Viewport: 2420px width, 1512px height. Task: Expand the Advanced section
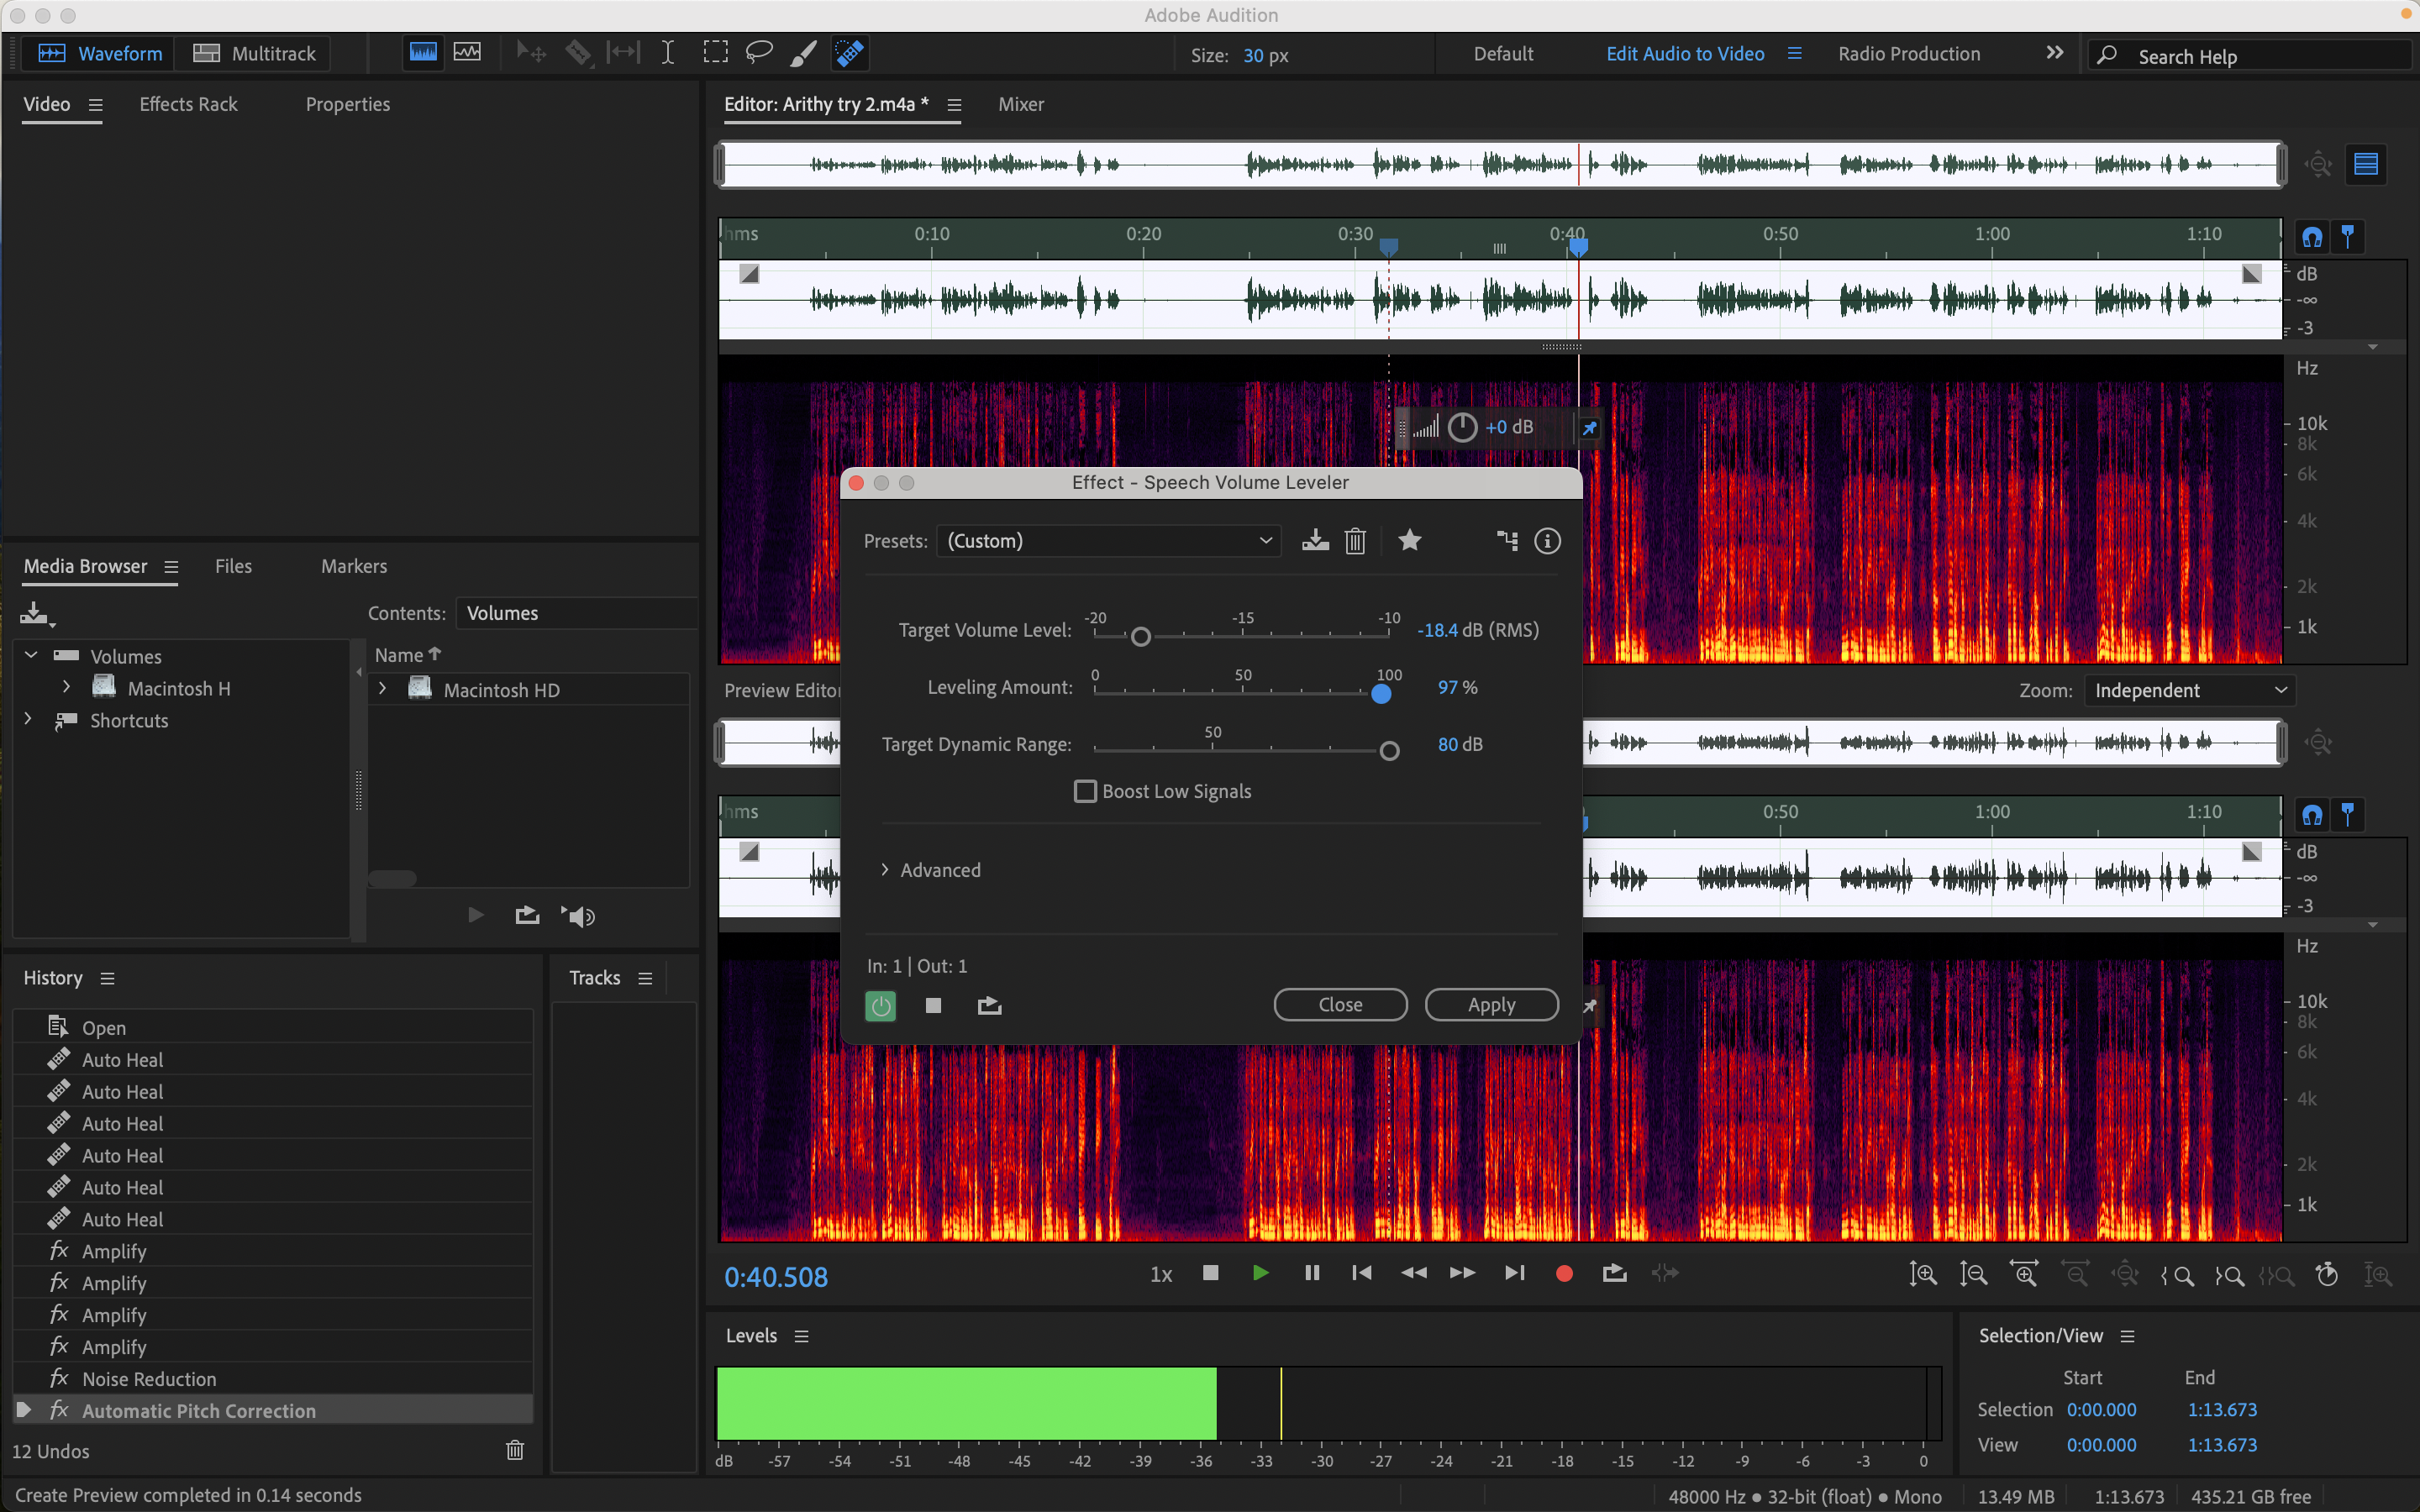[884, 870]
